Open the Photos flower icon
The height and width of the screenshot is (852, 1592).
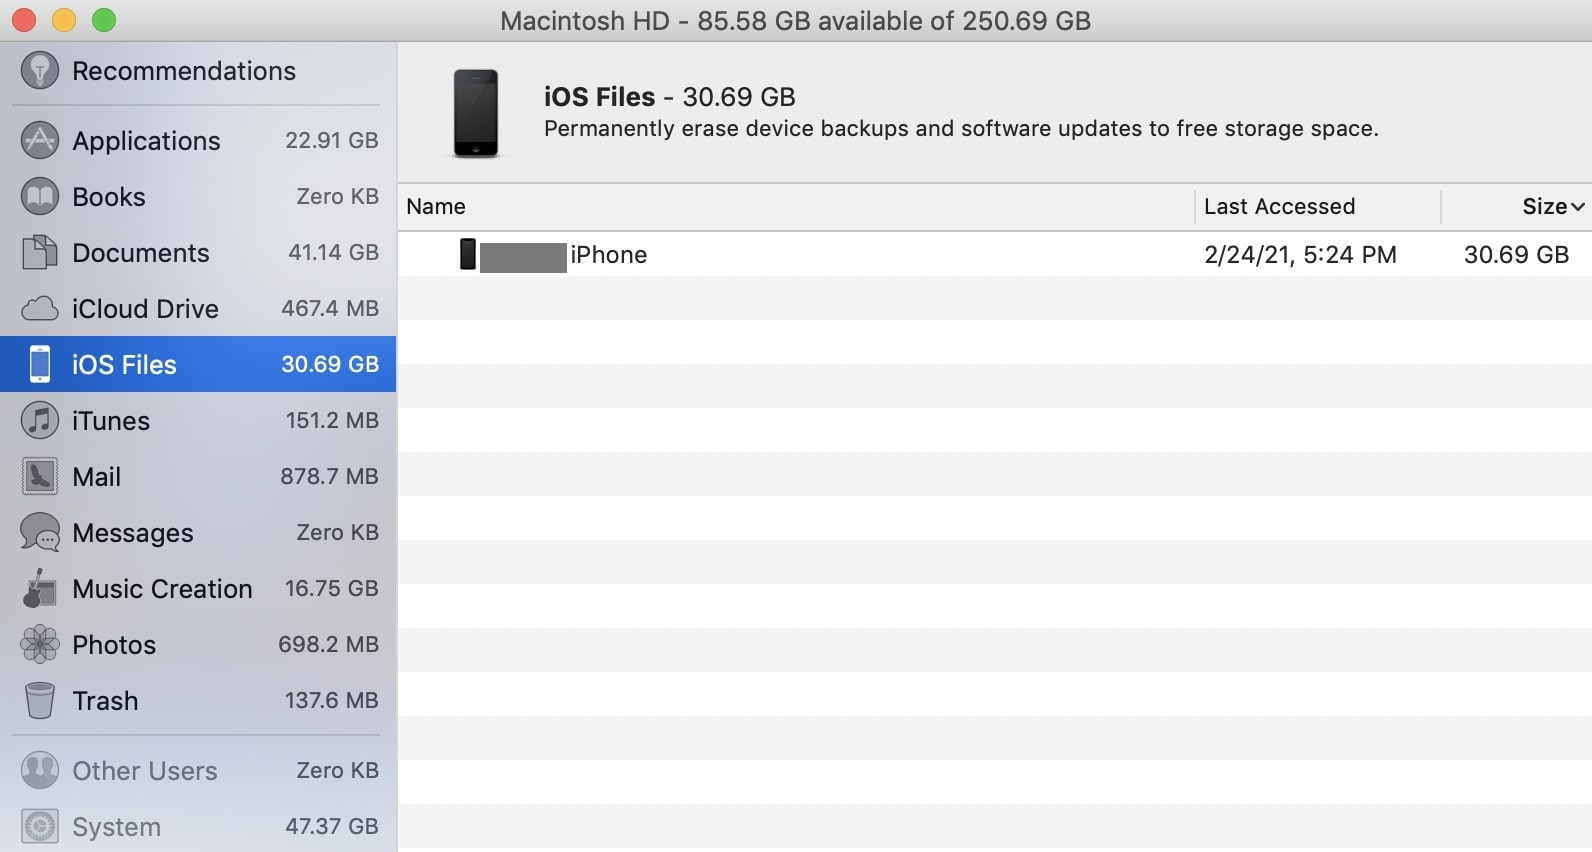40,644
